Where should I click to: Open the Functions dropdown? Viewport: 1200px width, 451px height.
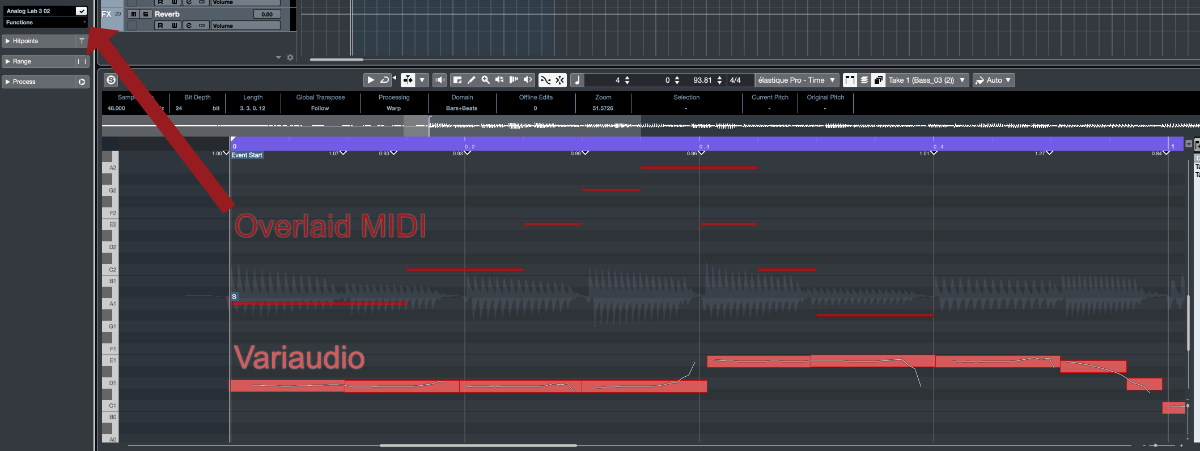(45, 21)
